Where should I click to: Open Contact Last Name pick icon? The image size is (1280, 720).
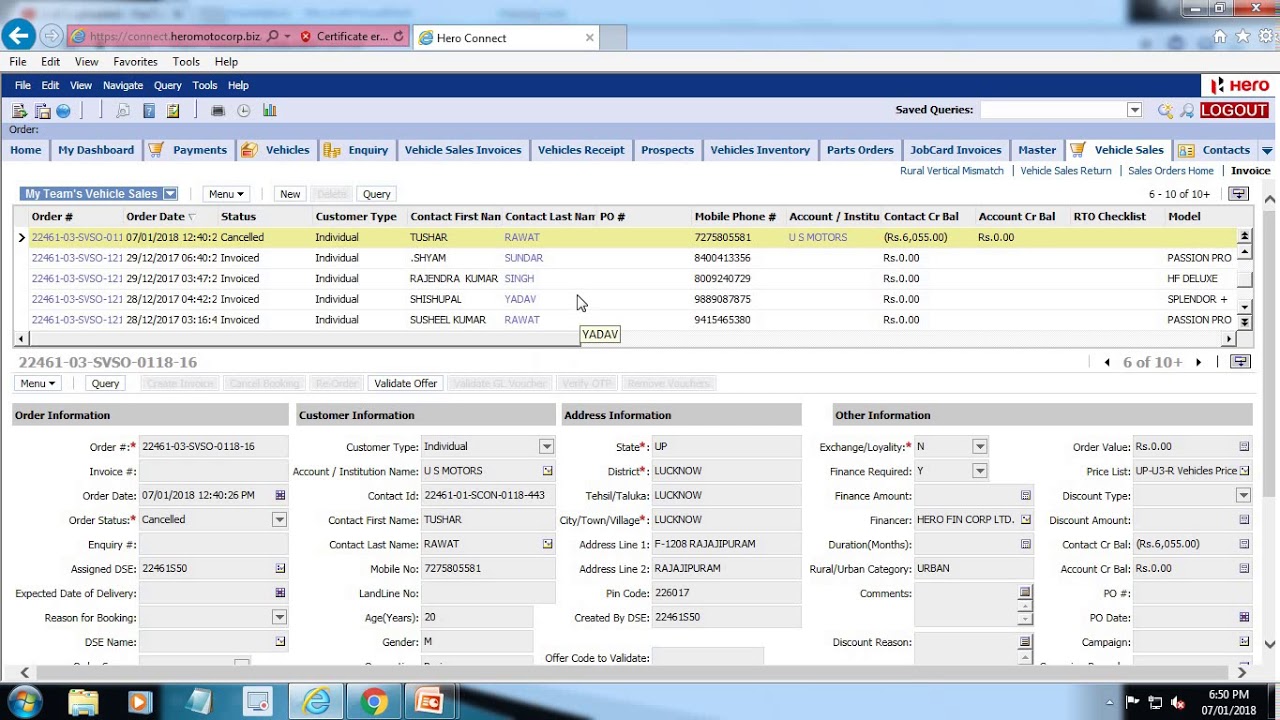tap(547, 544)
